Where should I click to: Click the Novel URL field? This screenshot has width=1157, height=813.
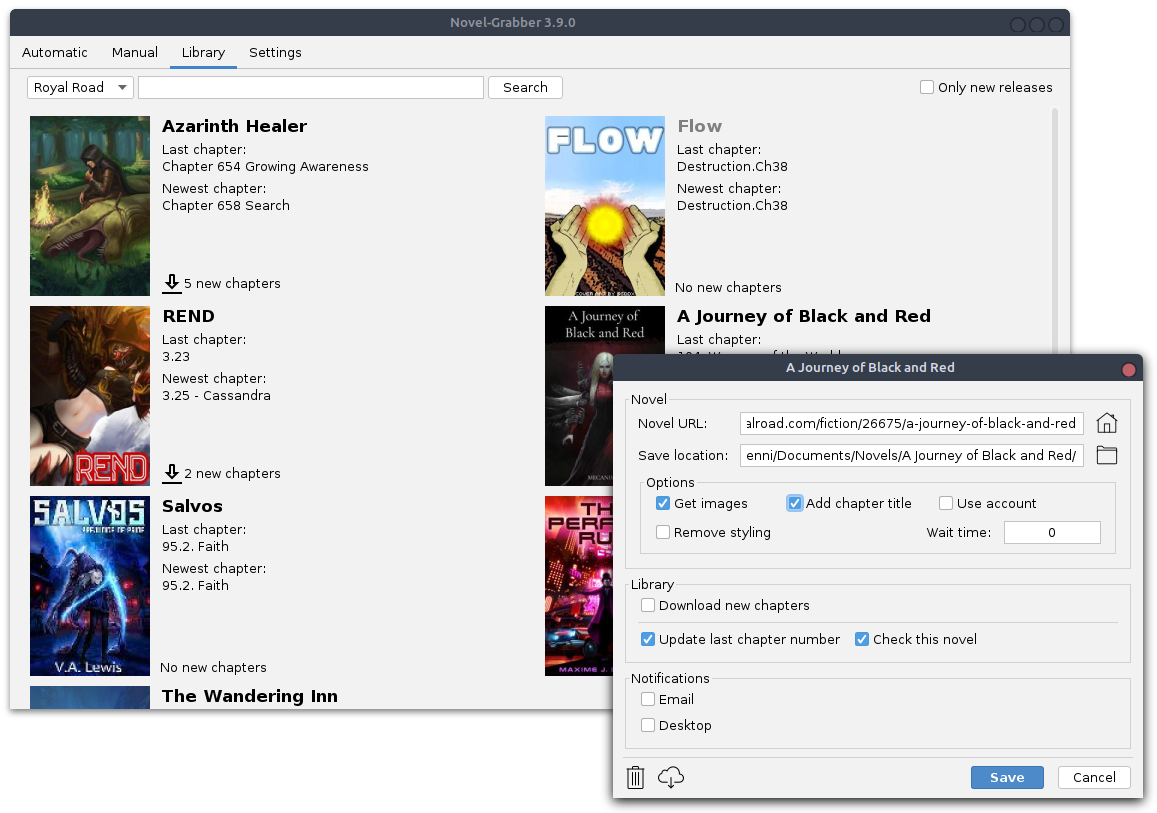[912, 423]
